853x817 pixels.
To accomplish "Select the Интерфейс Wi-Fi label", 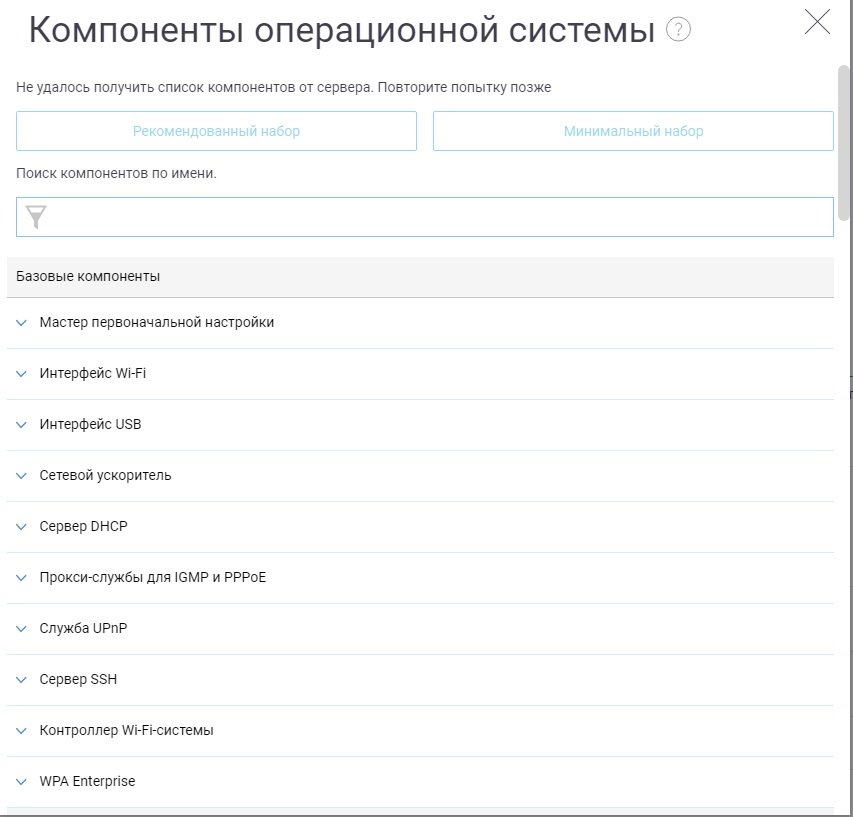I will [x=92, y=373].
